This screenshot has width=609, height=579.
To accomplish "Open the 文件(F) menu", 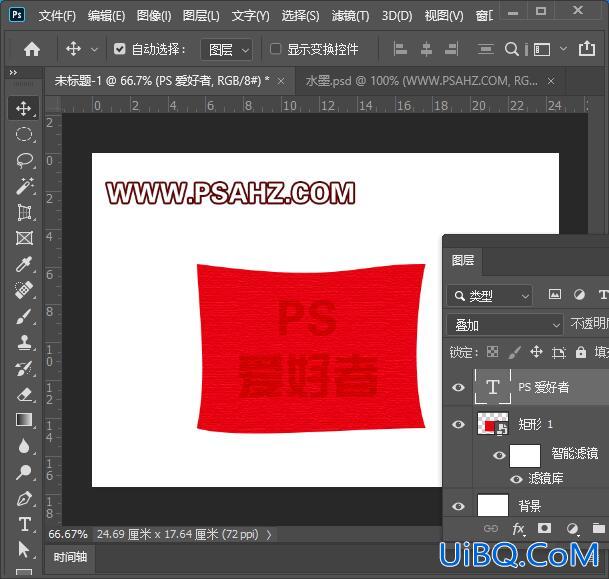I will pyautogui.click(x=57, y=16).
